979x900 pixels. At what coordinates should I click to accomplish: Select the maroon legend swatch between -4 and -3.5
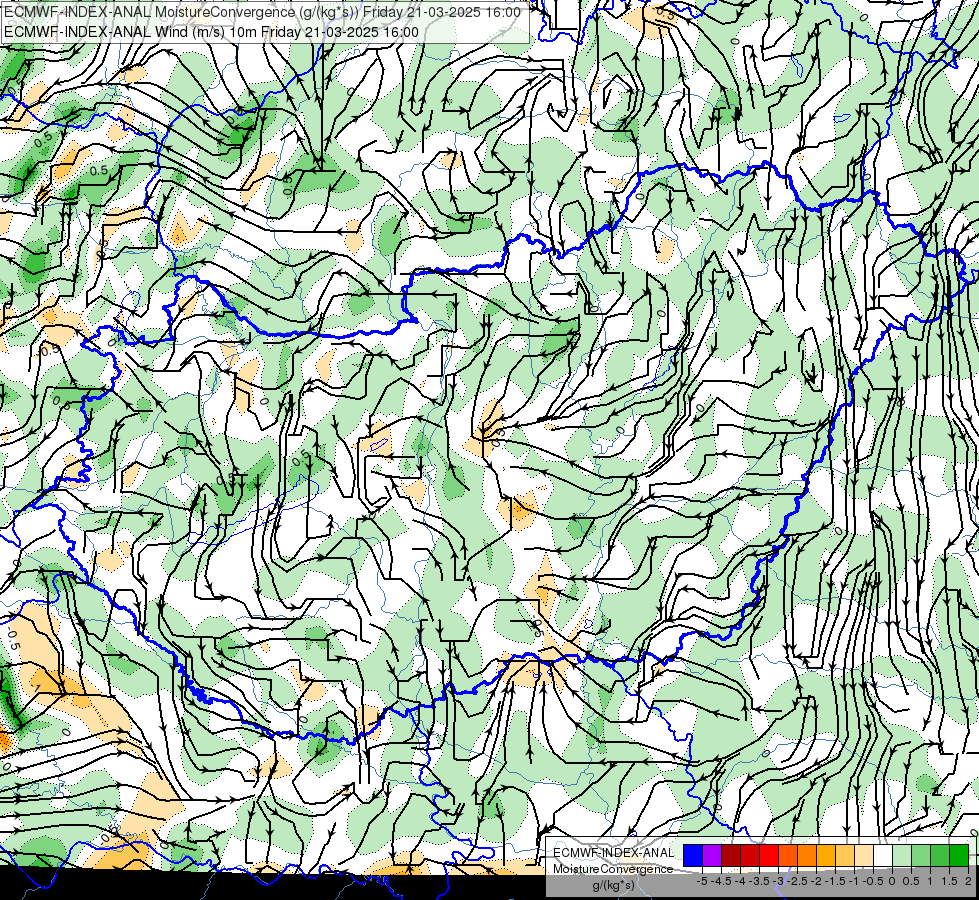pyautogui.click(x=731, y=855)
